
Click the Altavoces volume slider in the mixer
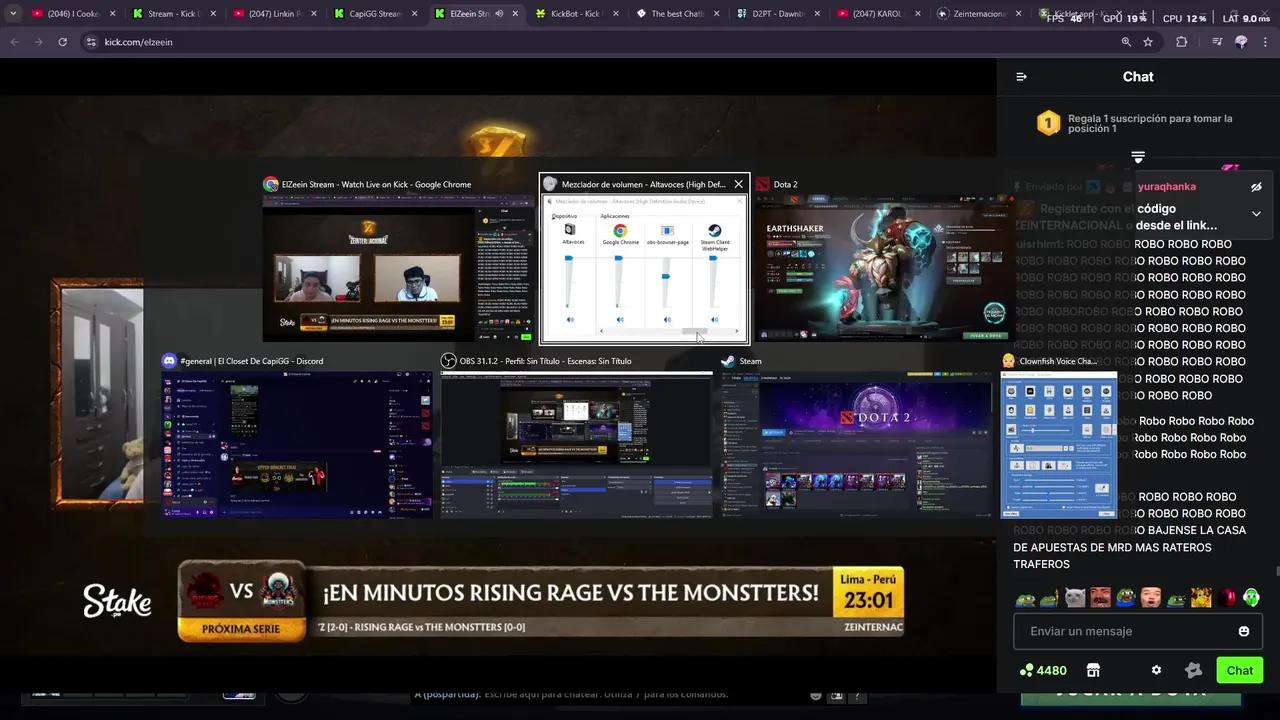[570, 282]
